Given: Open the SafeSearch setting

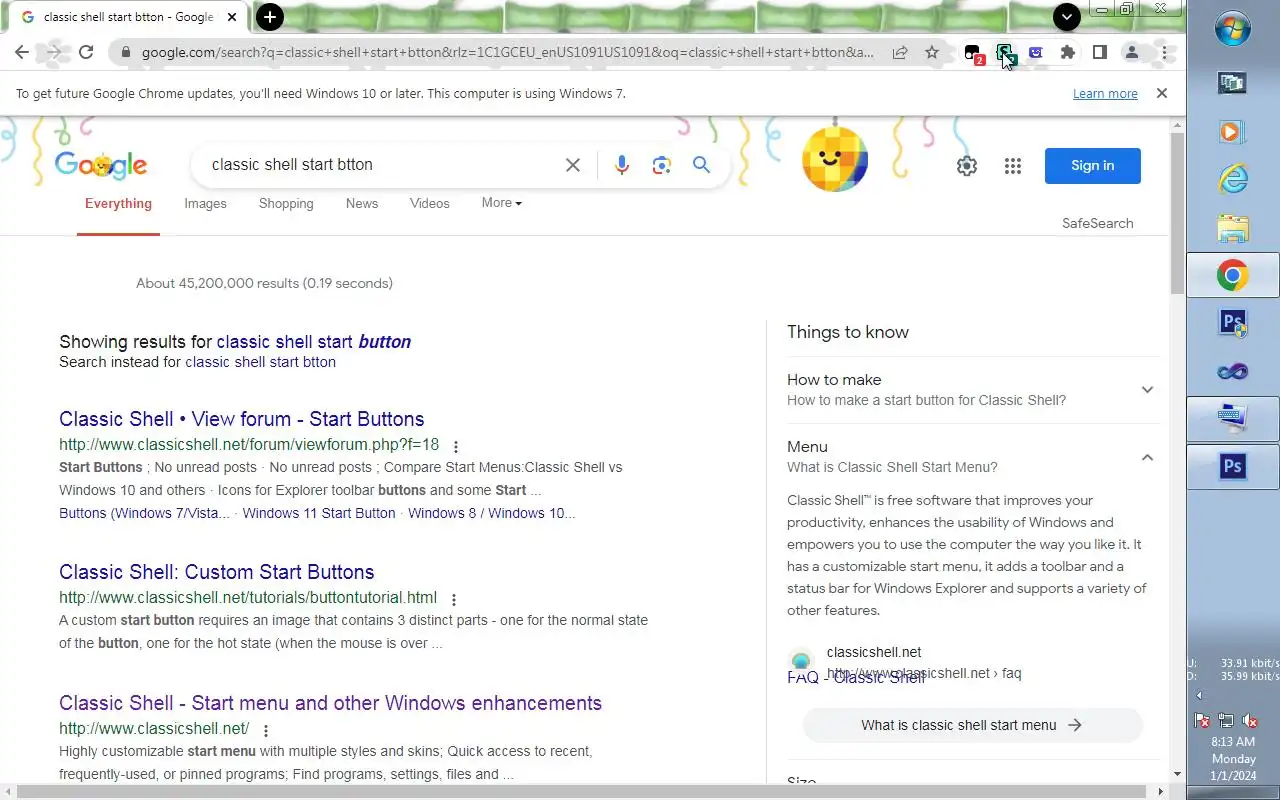Looking at the screenshot, I should (1097, 223).
